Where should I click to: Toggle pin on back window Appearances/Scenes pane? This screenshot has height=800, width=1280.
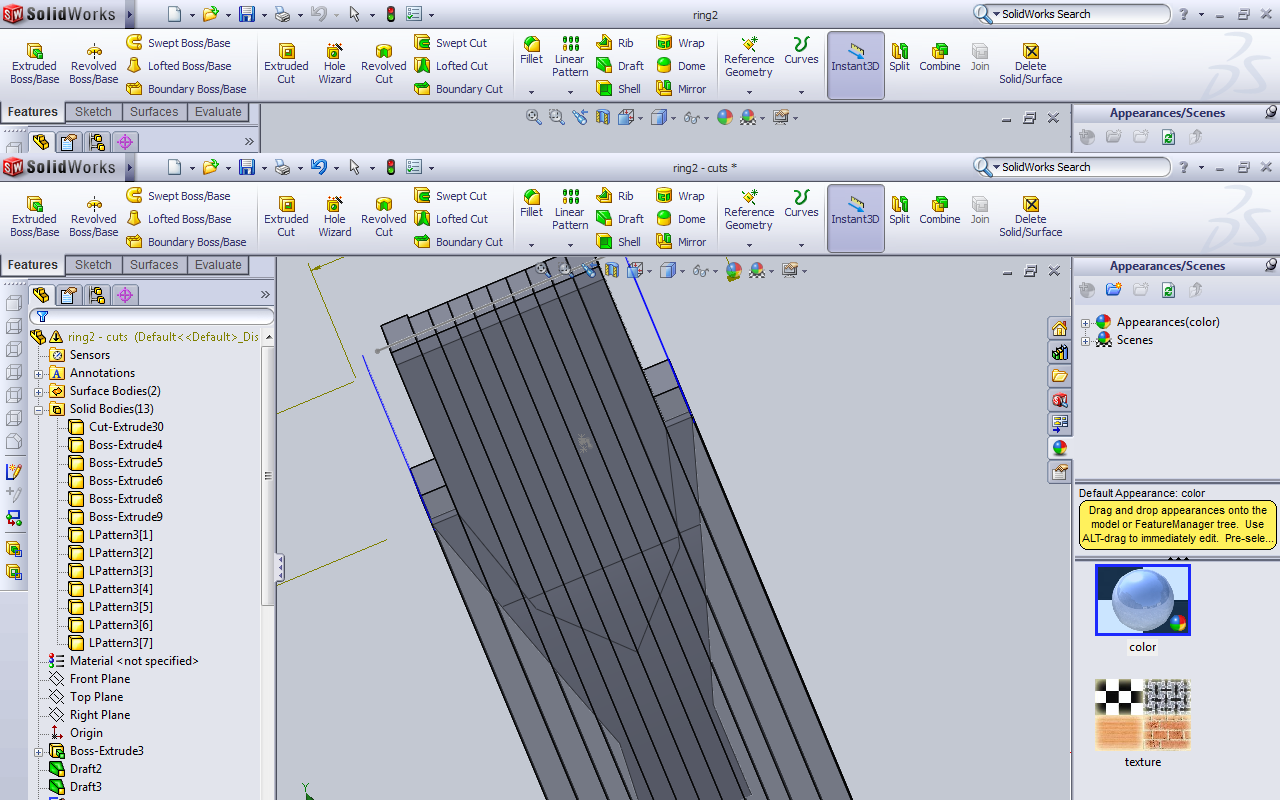tap(1271, 112)
